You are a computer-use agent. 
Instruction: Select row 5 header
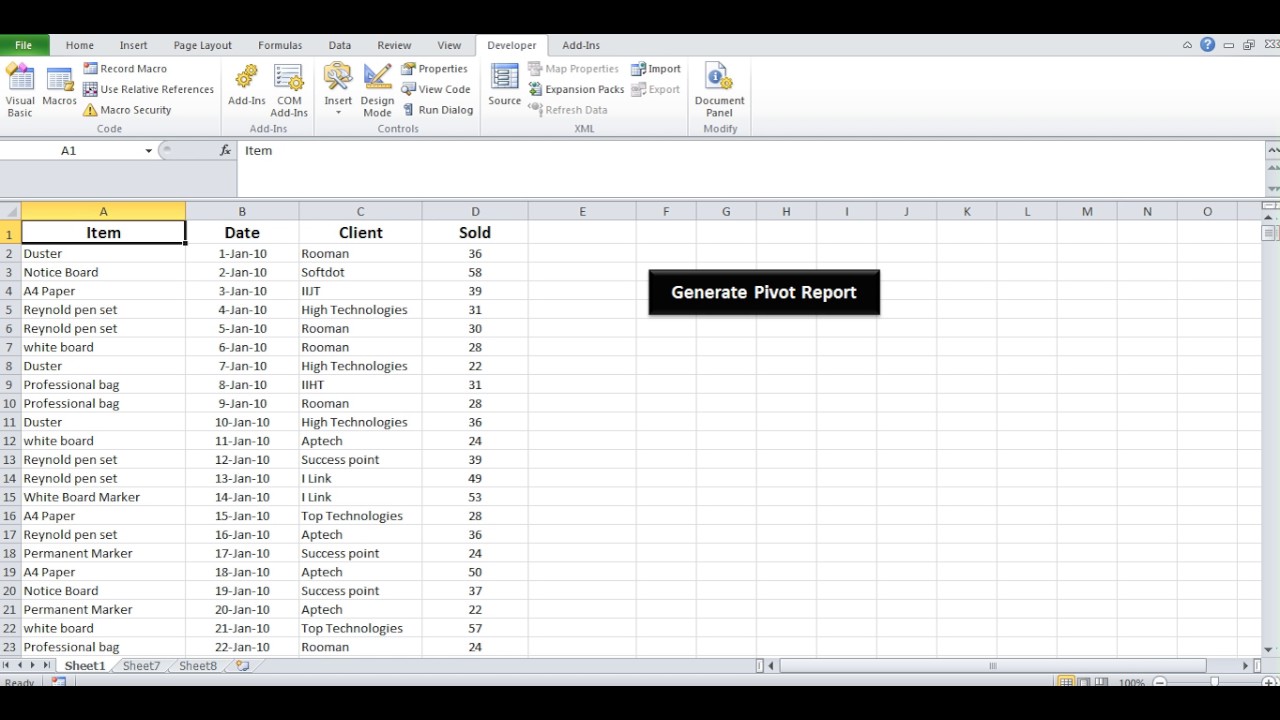[10, 310]
